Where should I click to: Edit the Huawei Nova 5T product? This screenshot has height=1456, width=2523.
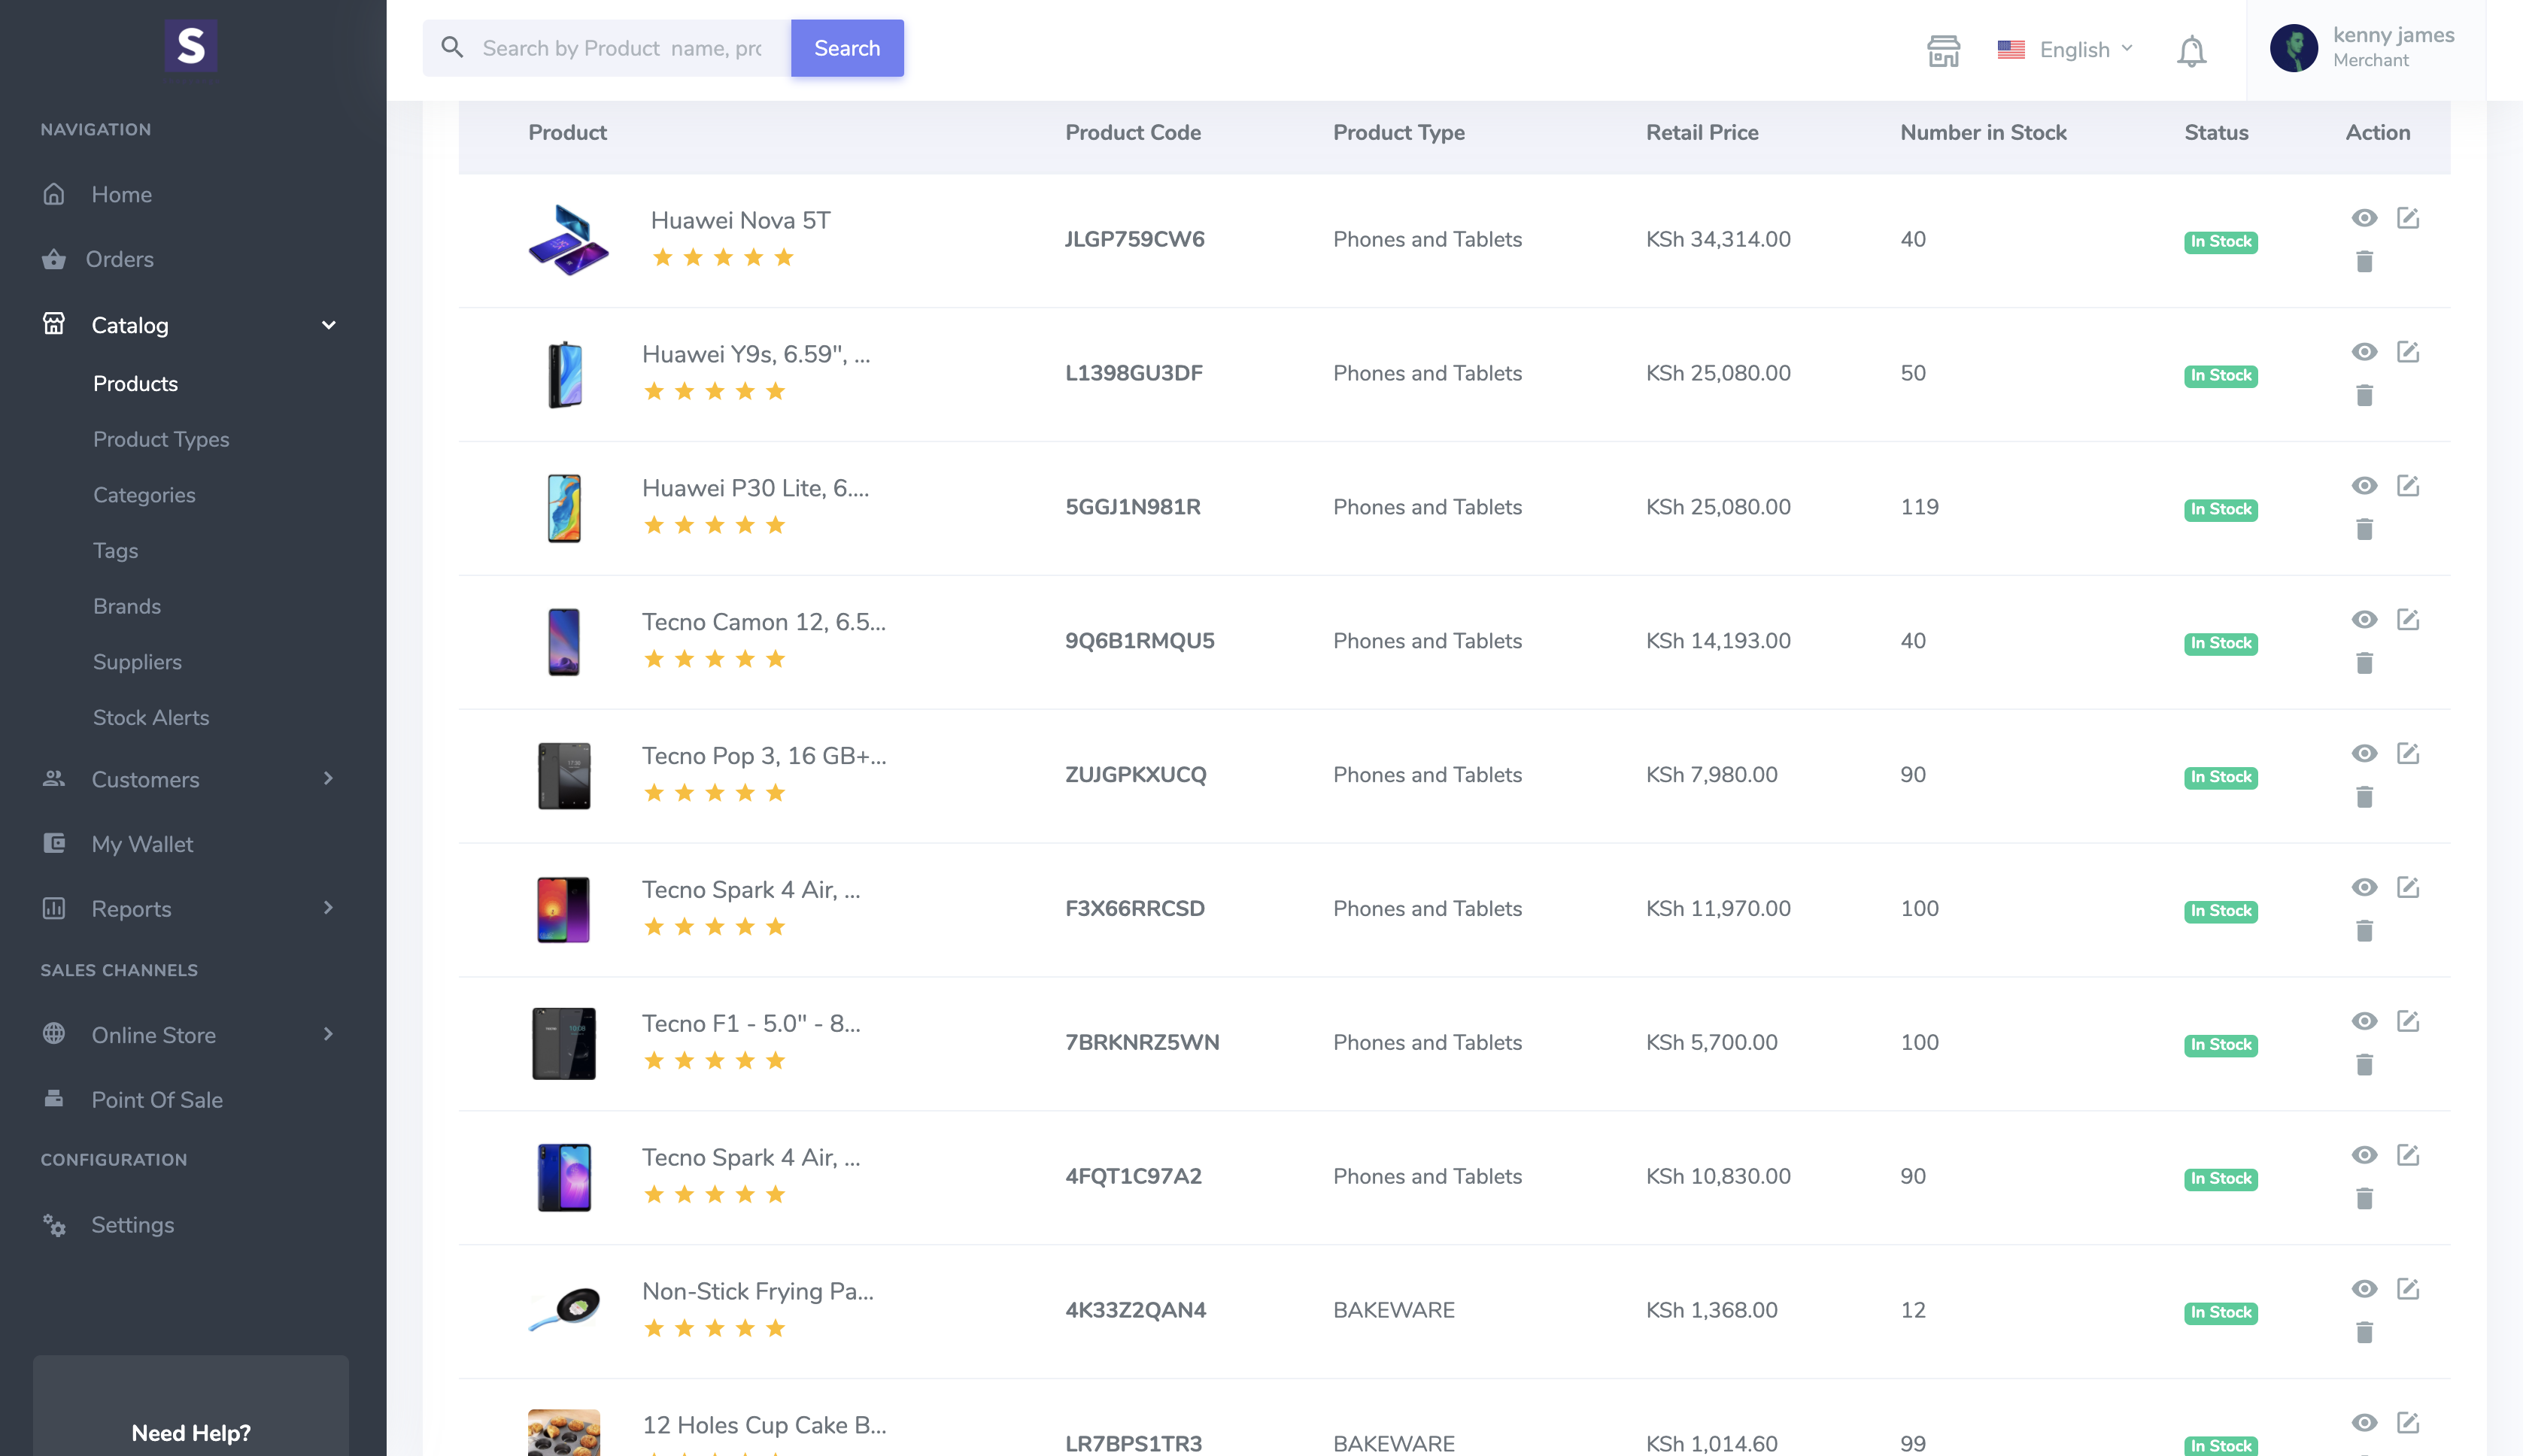(x=2408, y=218)
